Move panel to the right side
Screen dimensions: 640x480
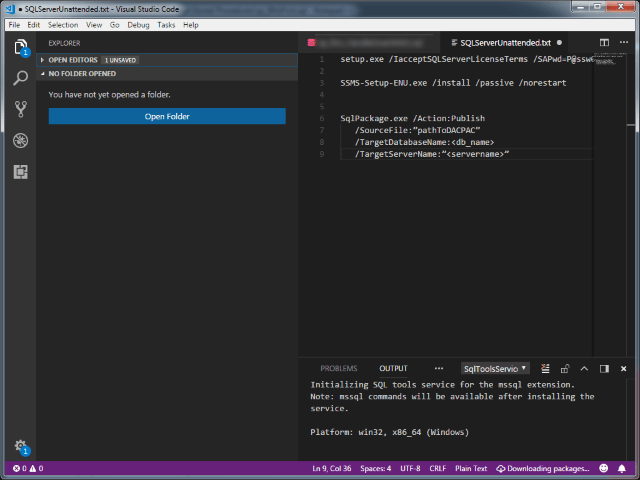[x=604, y=369]
